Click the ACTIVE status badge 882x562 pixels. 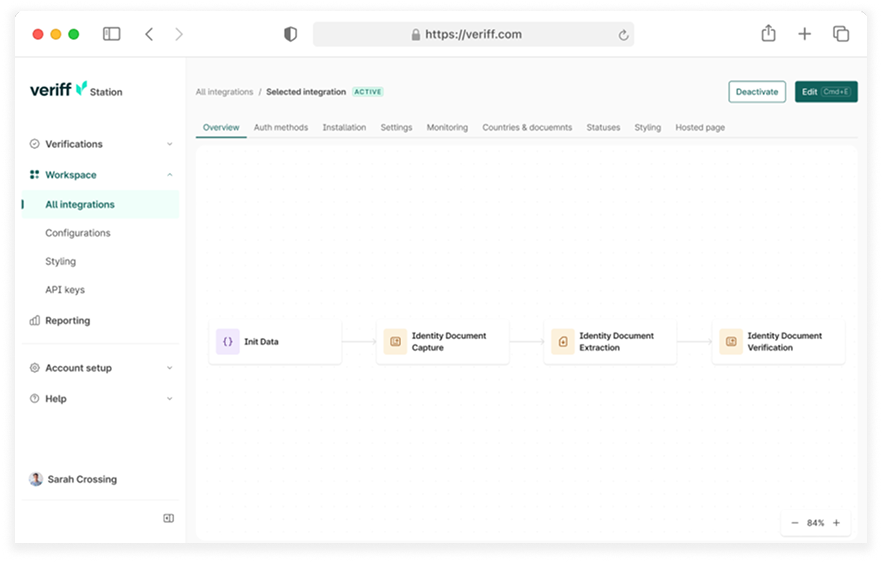368,92
